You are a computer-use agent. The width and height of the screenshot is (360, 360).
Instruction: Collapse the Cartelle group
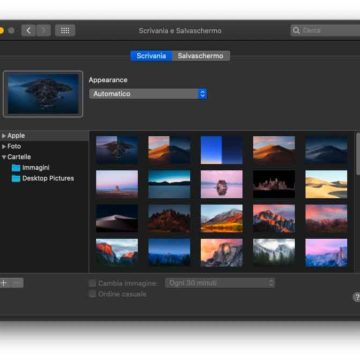pyautogui.click(x=4, y=157)
